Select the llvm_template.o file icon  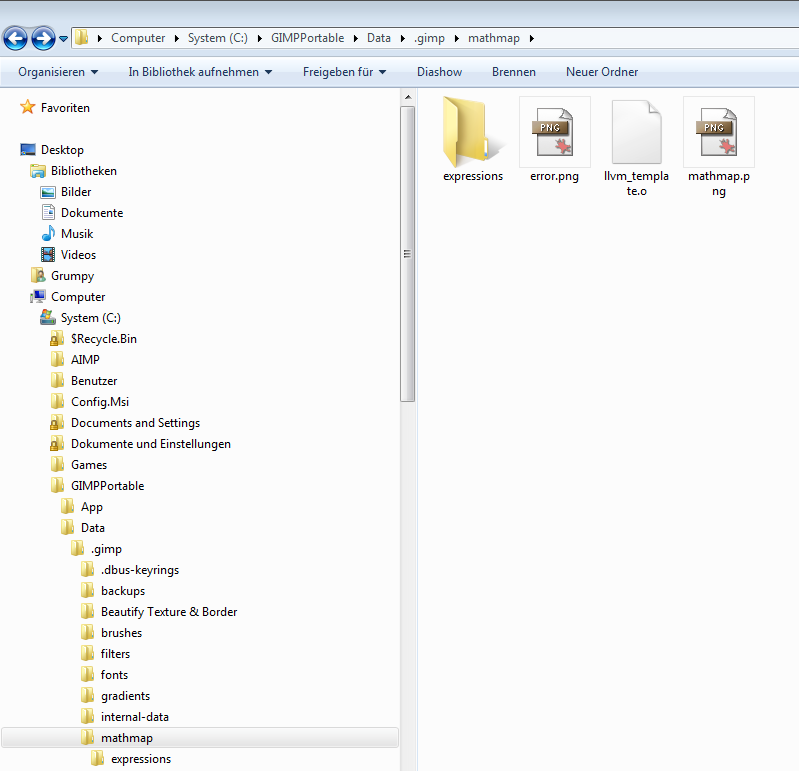coord(637,132)
